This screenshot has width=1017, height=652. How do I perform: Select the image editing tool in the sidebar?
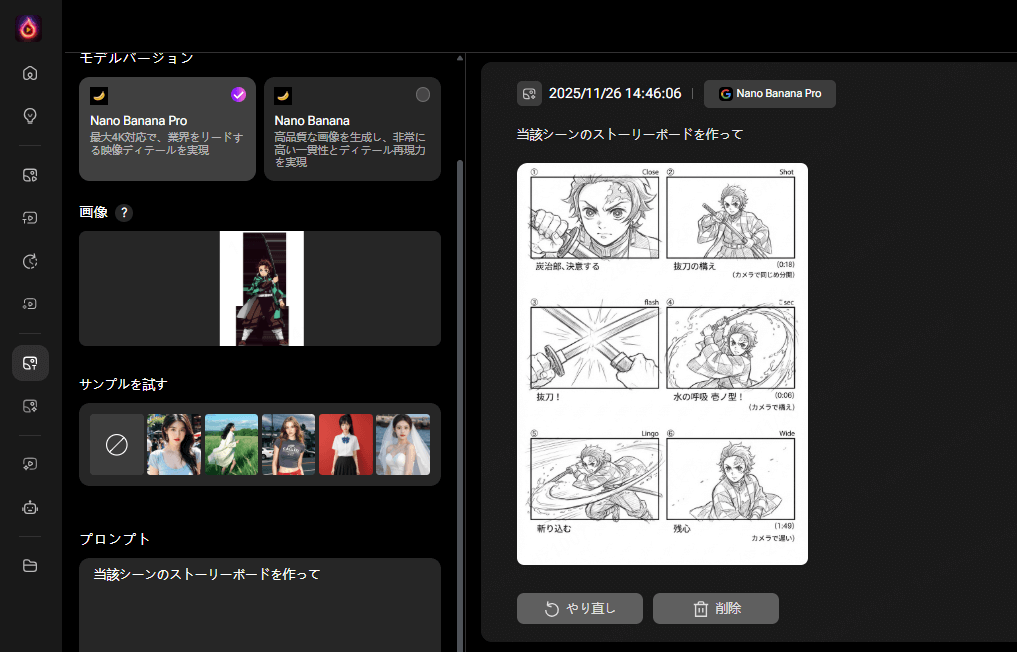(x=30, y=174)
